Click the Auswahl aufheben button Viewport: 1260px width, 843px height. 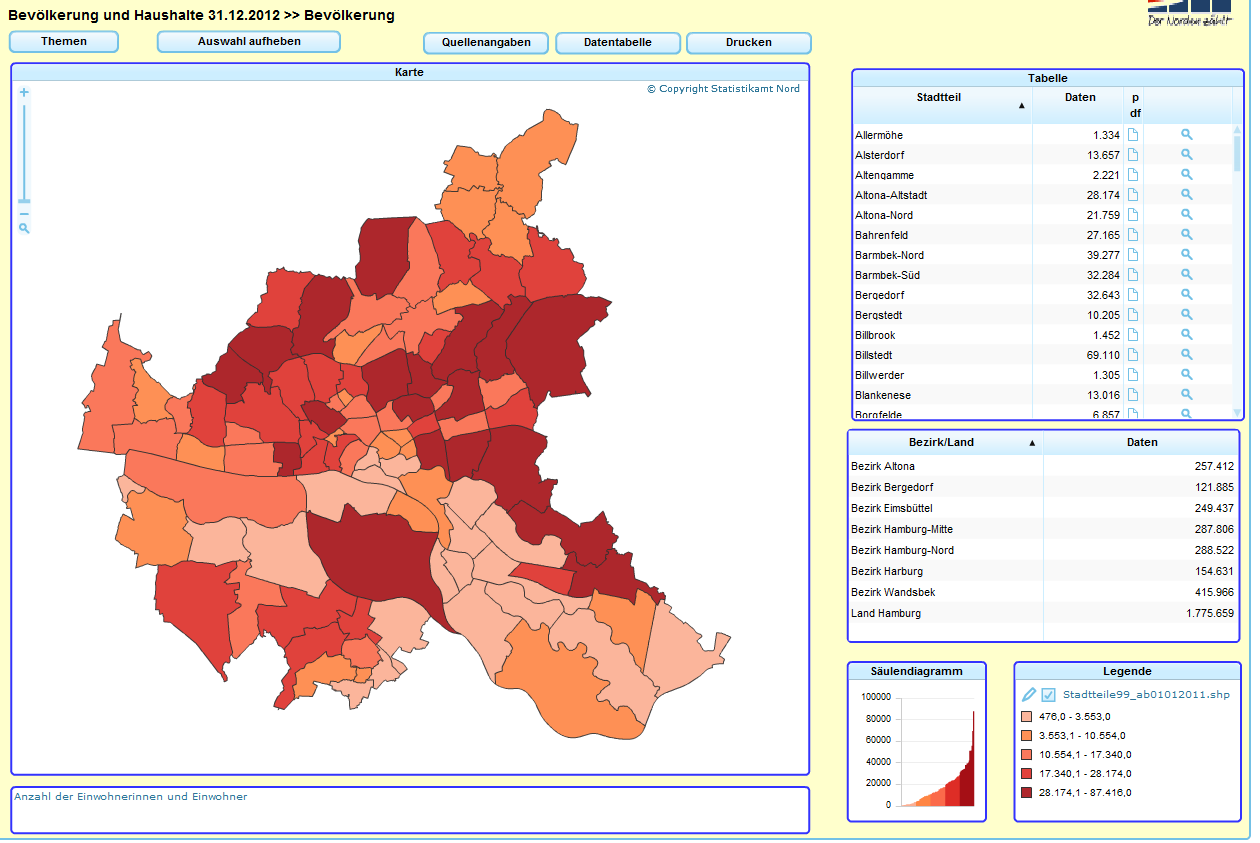[249, 42]
